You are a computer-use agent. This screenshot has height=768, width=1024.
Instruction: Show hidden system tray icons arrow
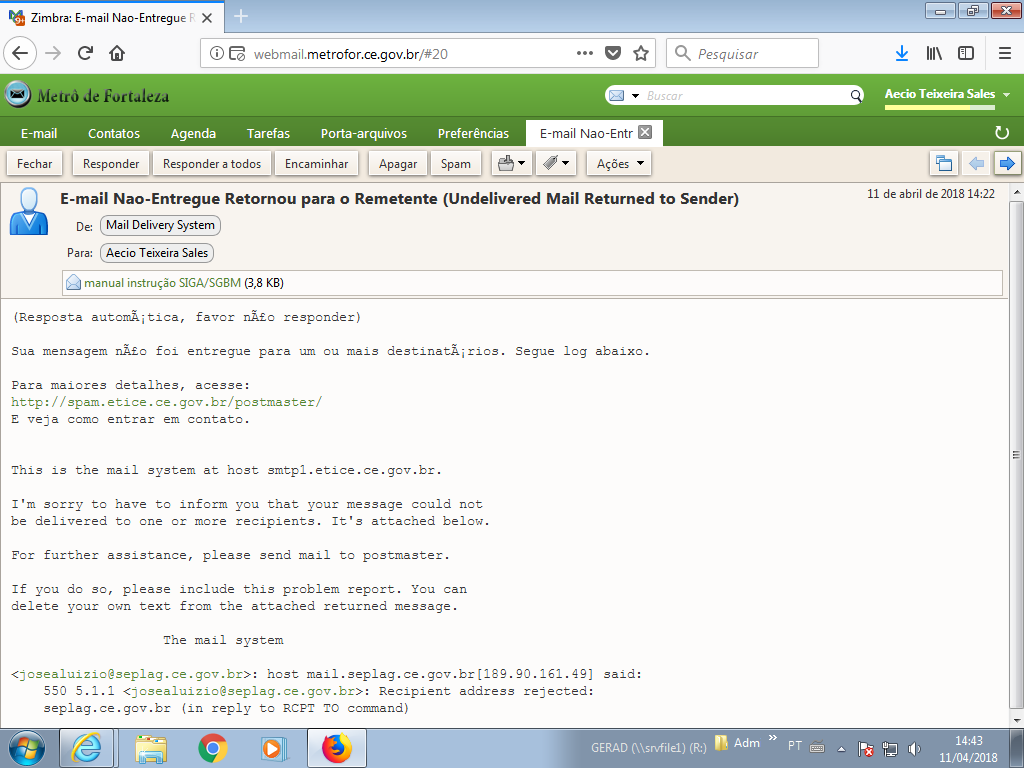click(841, 749)
